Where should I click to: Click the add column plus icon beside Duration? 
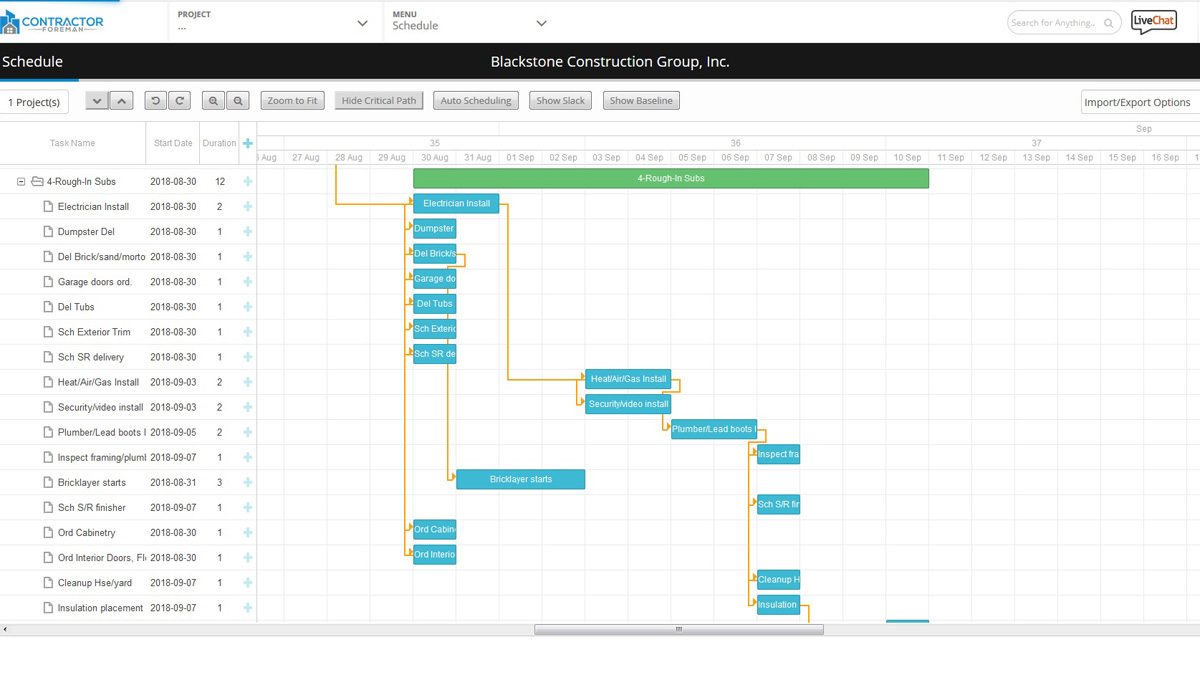(x=247, y=143)
